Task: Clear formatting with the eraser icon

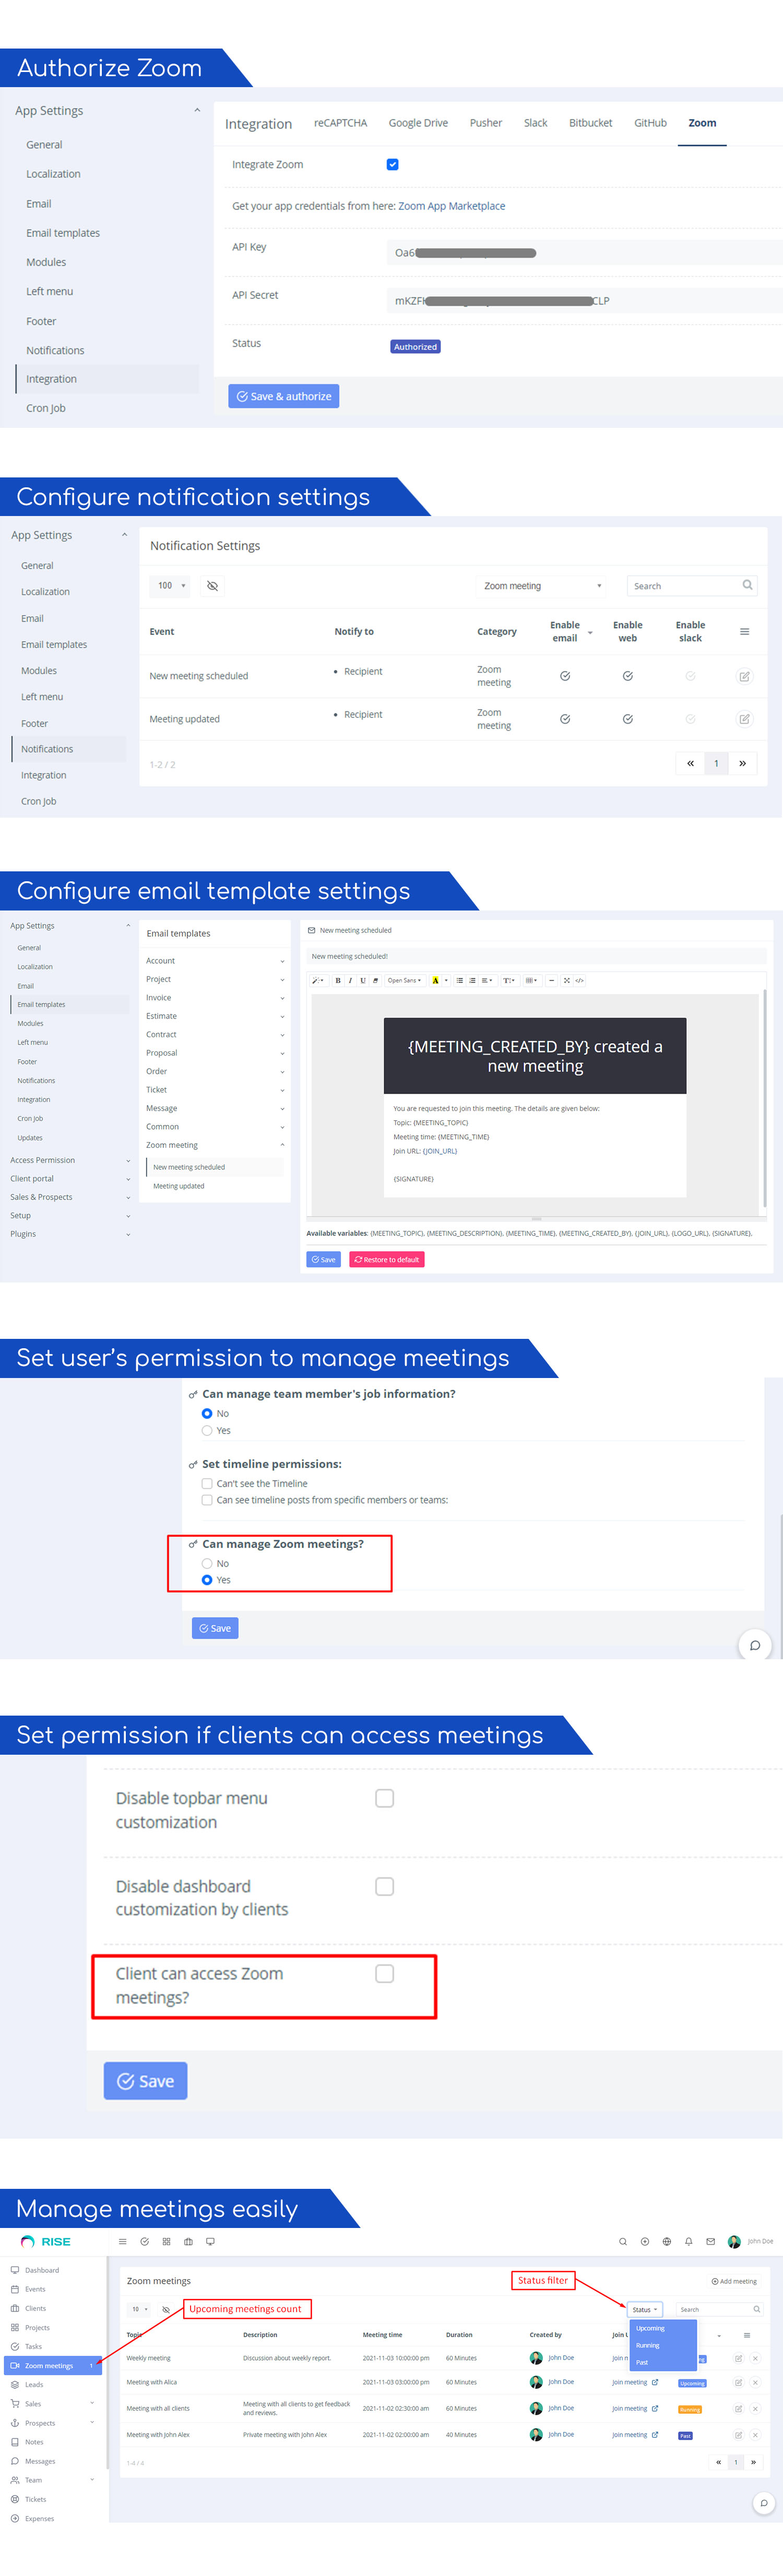Action: point(375,981)
